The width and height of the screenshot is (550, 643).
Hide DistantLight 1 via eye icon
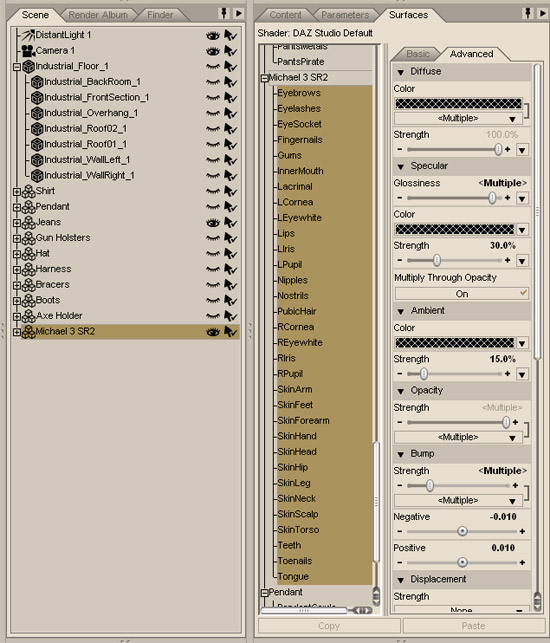pos(213,36)
